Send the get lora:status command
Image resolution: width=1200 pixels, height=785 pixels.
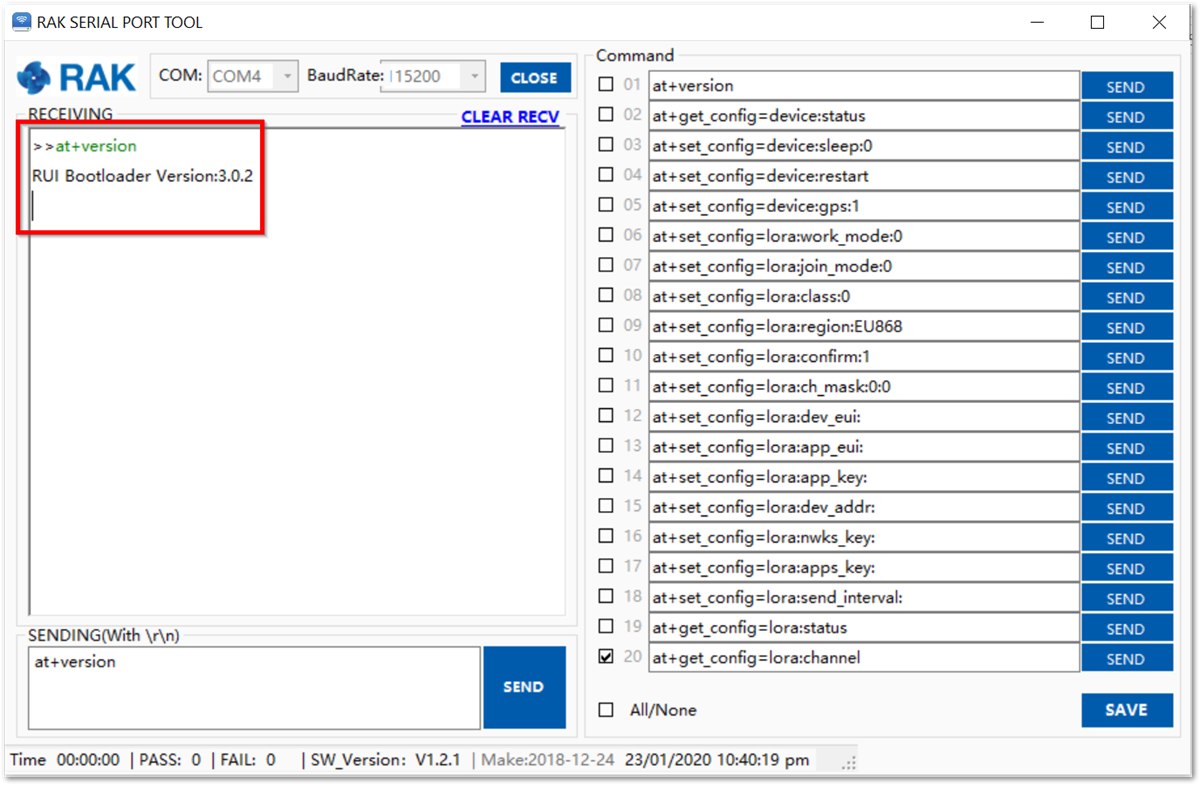(1126, 629)
